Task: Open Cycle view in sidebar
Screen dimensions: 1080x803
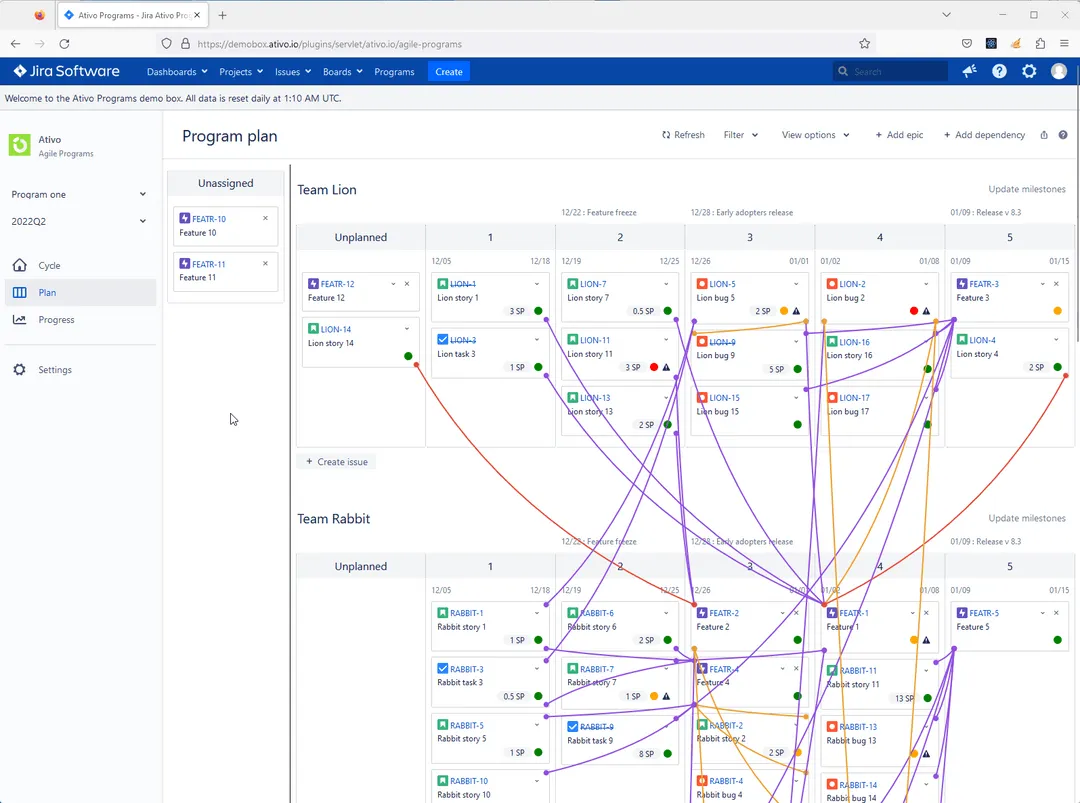Action: point(49,266)
